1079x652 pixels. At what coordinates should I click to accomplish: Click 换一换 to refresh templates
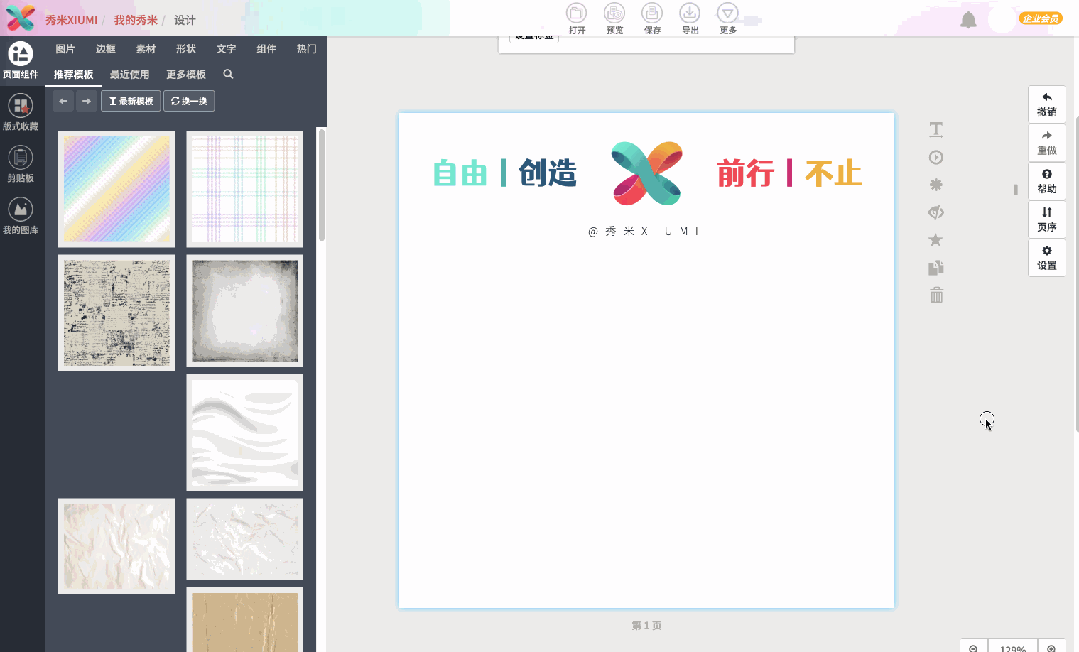[188, 100]
